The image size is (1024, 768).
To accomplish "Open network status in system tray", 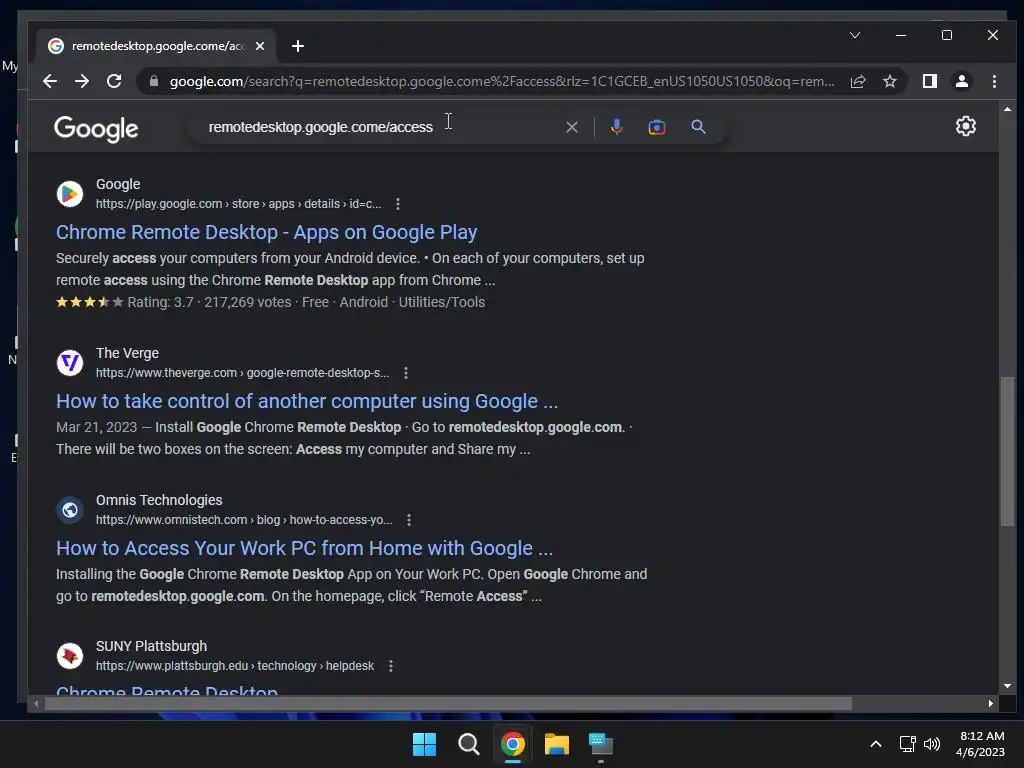I will click(907, 744).
